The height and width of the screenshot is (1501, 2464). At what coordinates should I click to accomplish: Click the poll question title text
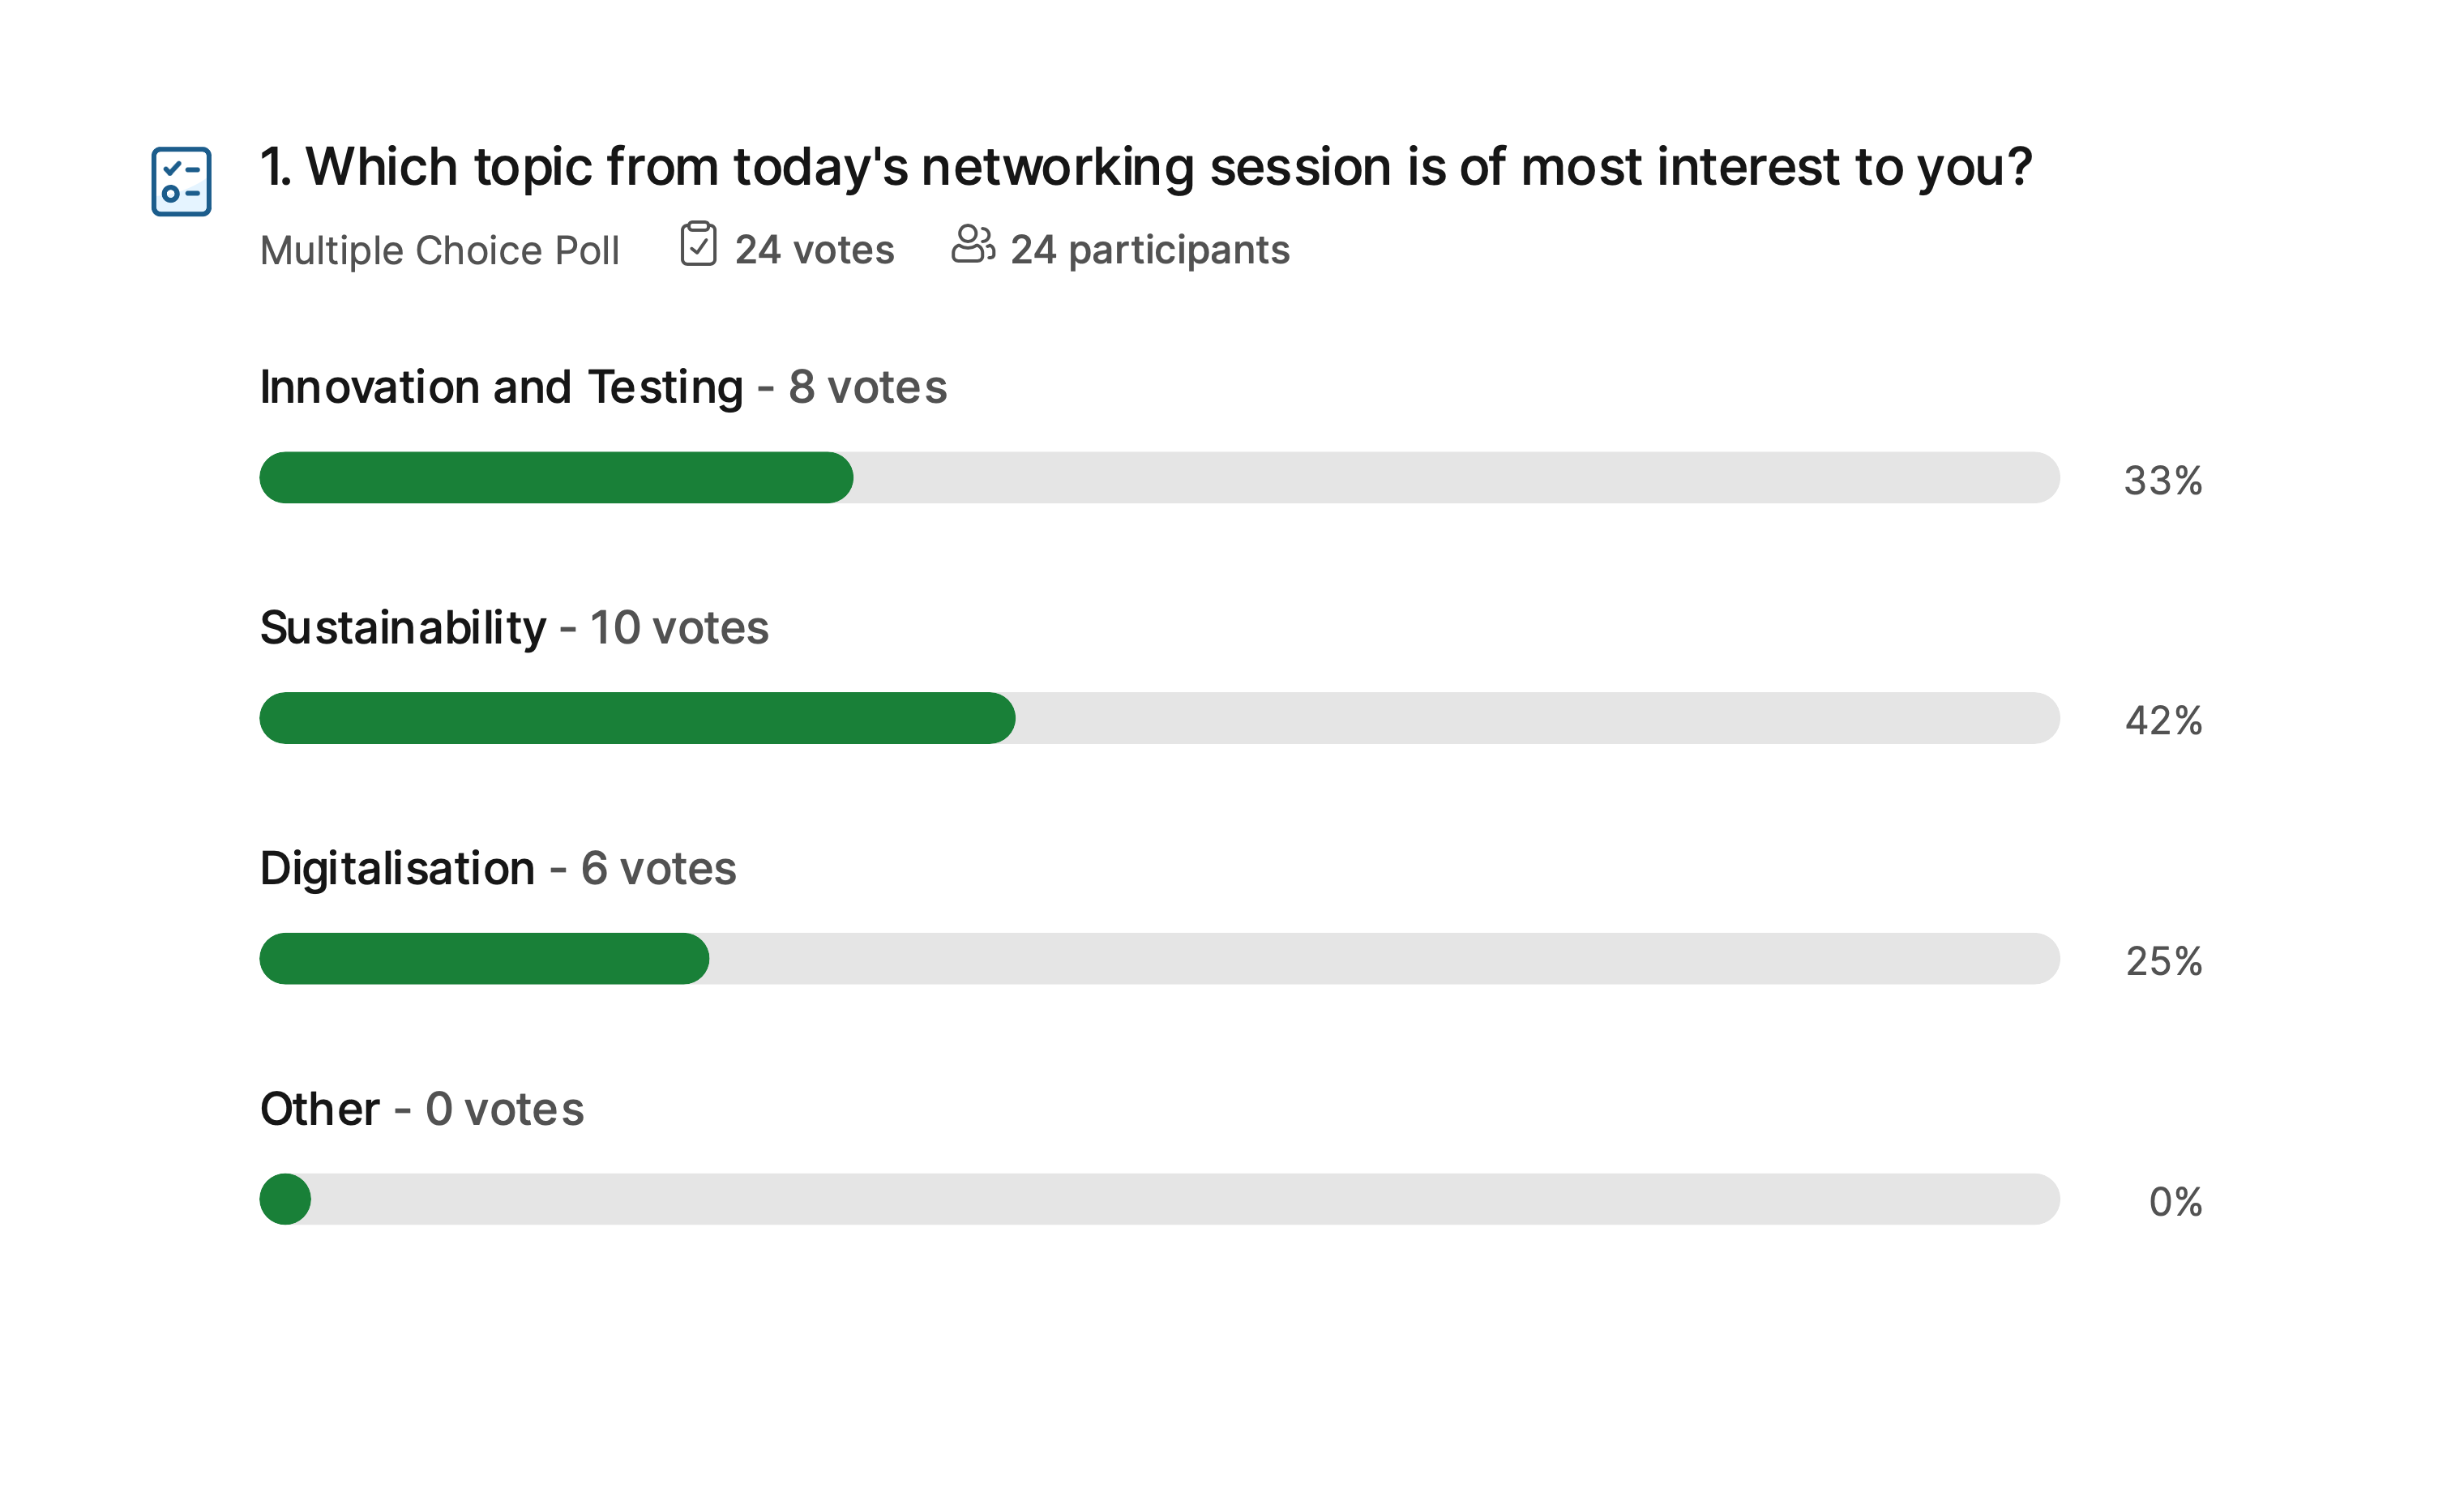[1146, 166]
